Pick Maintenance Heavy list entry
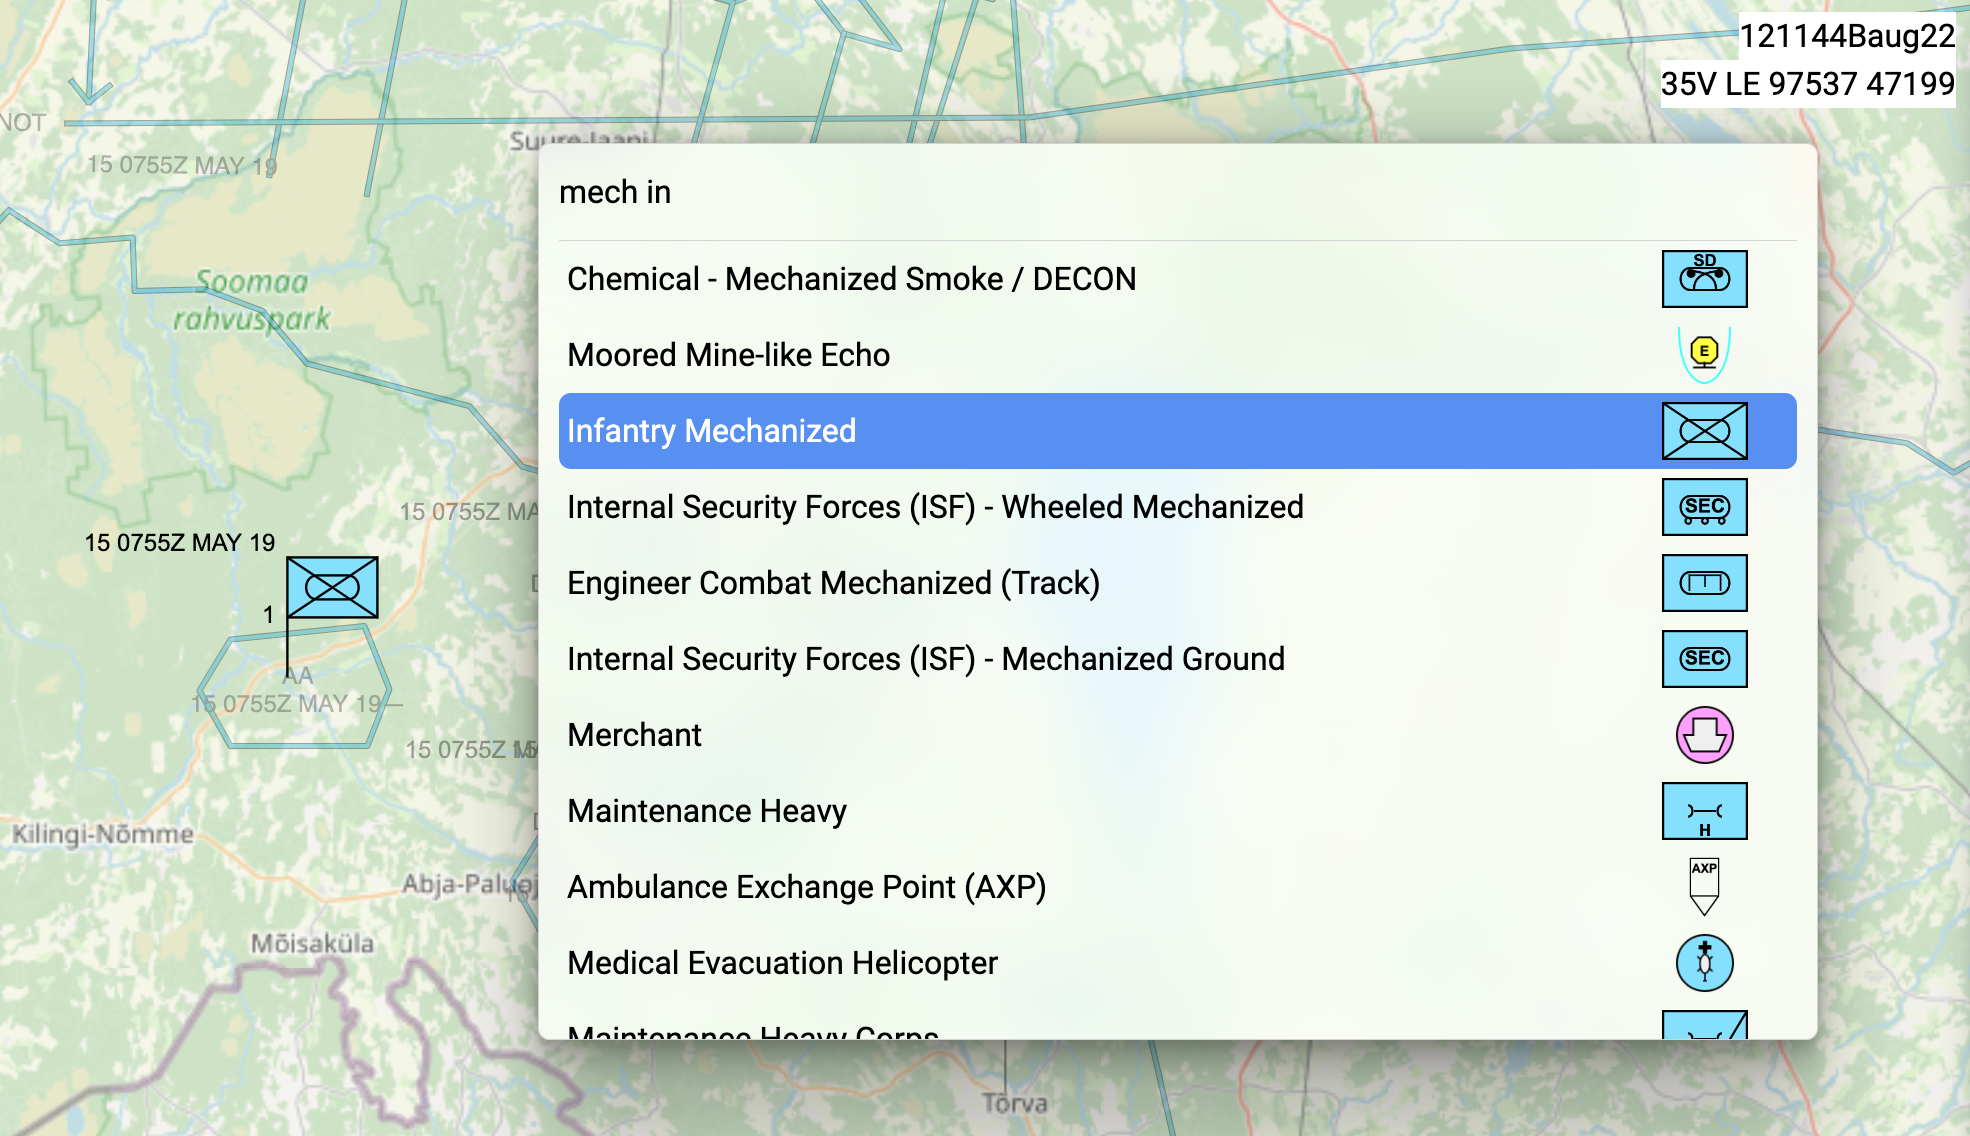Image resolution: width=1970 pixels, height=1136 pixels. (x=706, y=811)
